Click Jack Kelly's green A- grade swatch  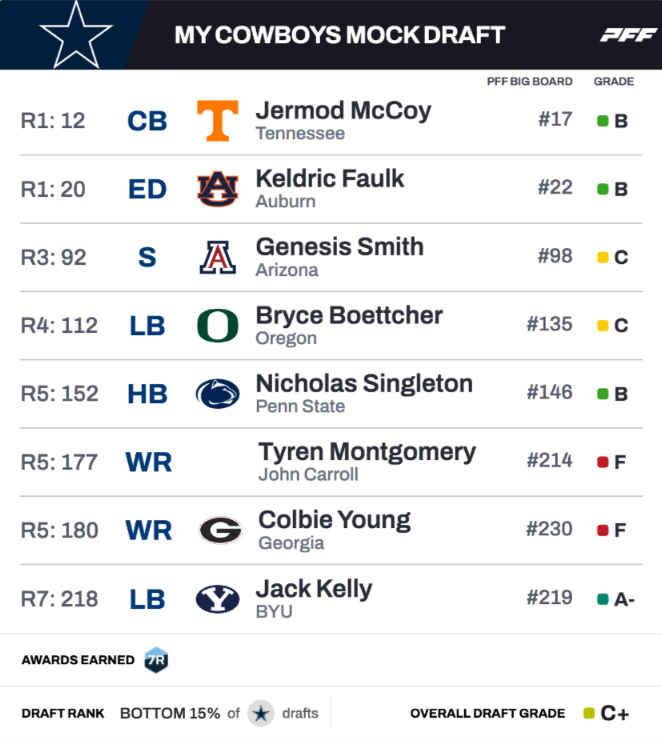click(x=603, y=599)
